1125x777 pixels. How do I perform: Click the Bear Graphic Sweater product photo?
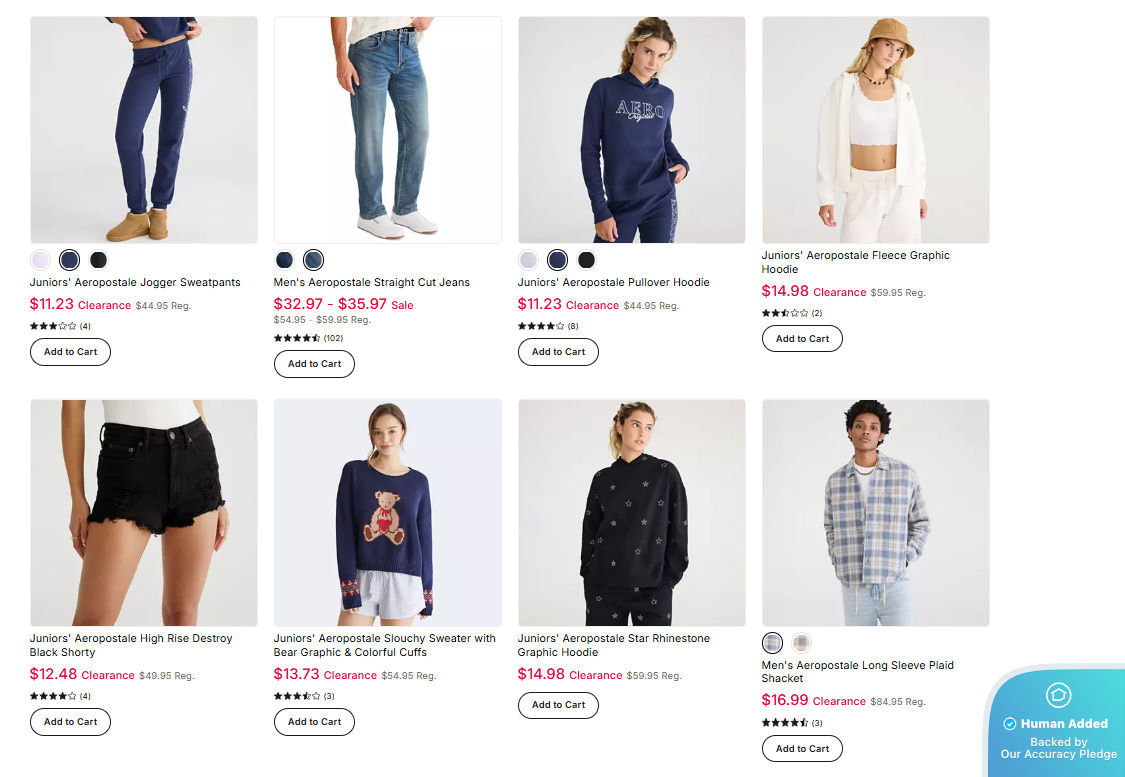(387, 511)
